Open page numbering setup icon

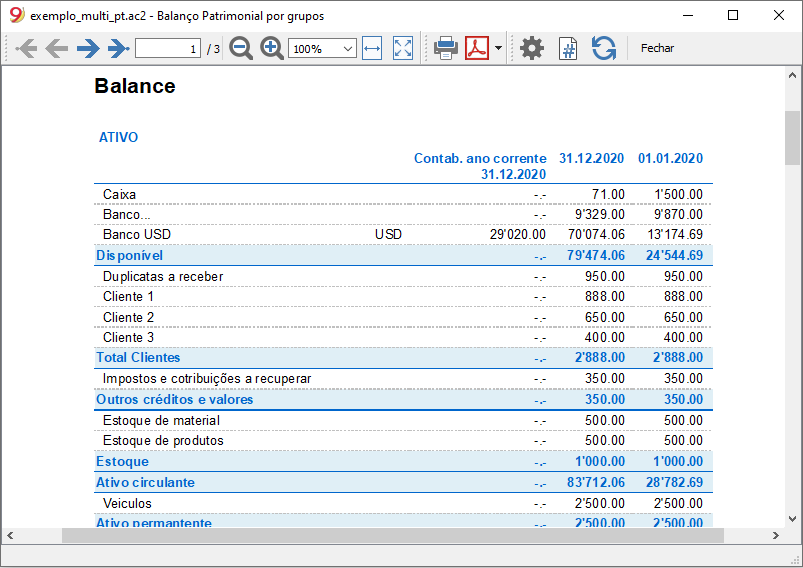coord(568,49)
